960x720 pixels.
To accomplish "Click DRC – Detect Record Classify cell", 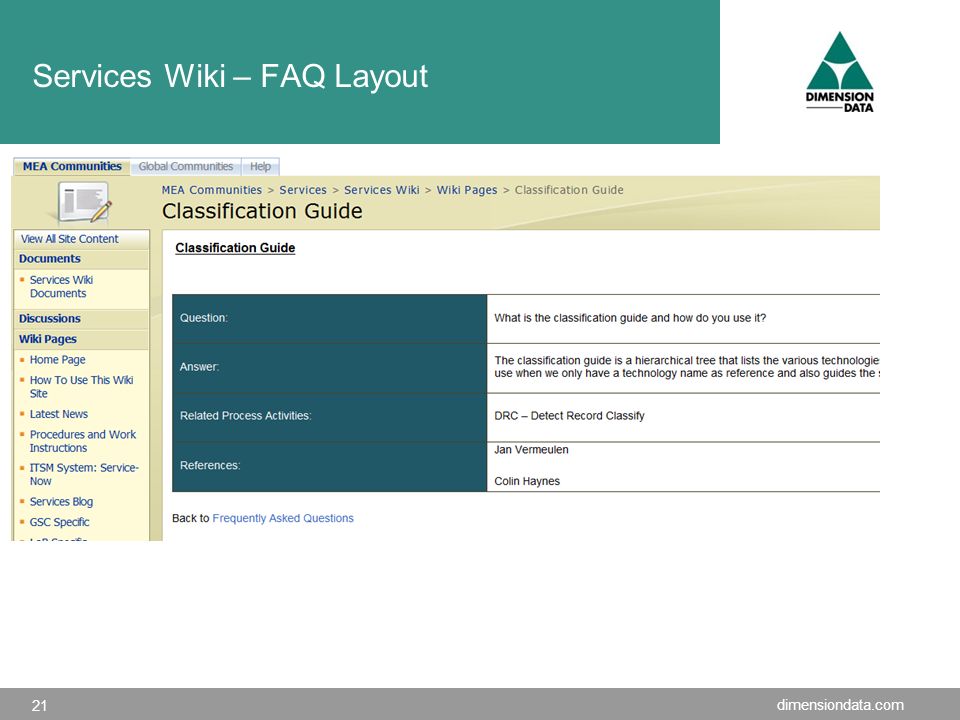I will coord(569,416).
